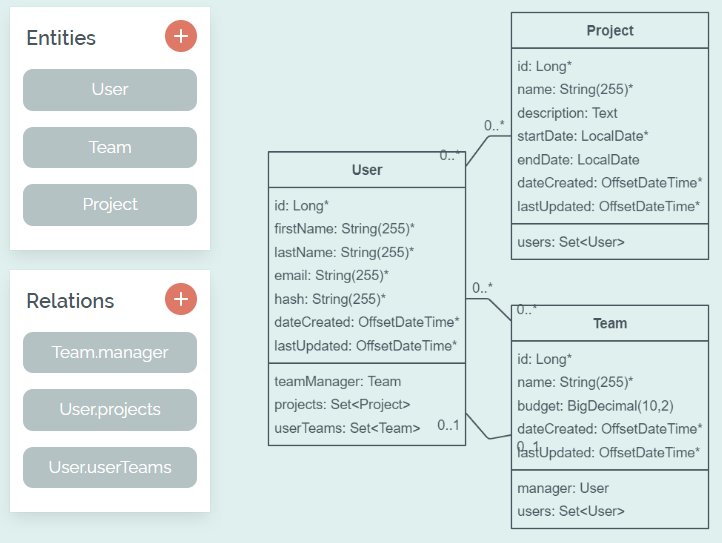The image size is (722, 543).
Task: Select 'lastUpdated: OffsetDateTime*' in Project box
Action: tap(609, 206)
